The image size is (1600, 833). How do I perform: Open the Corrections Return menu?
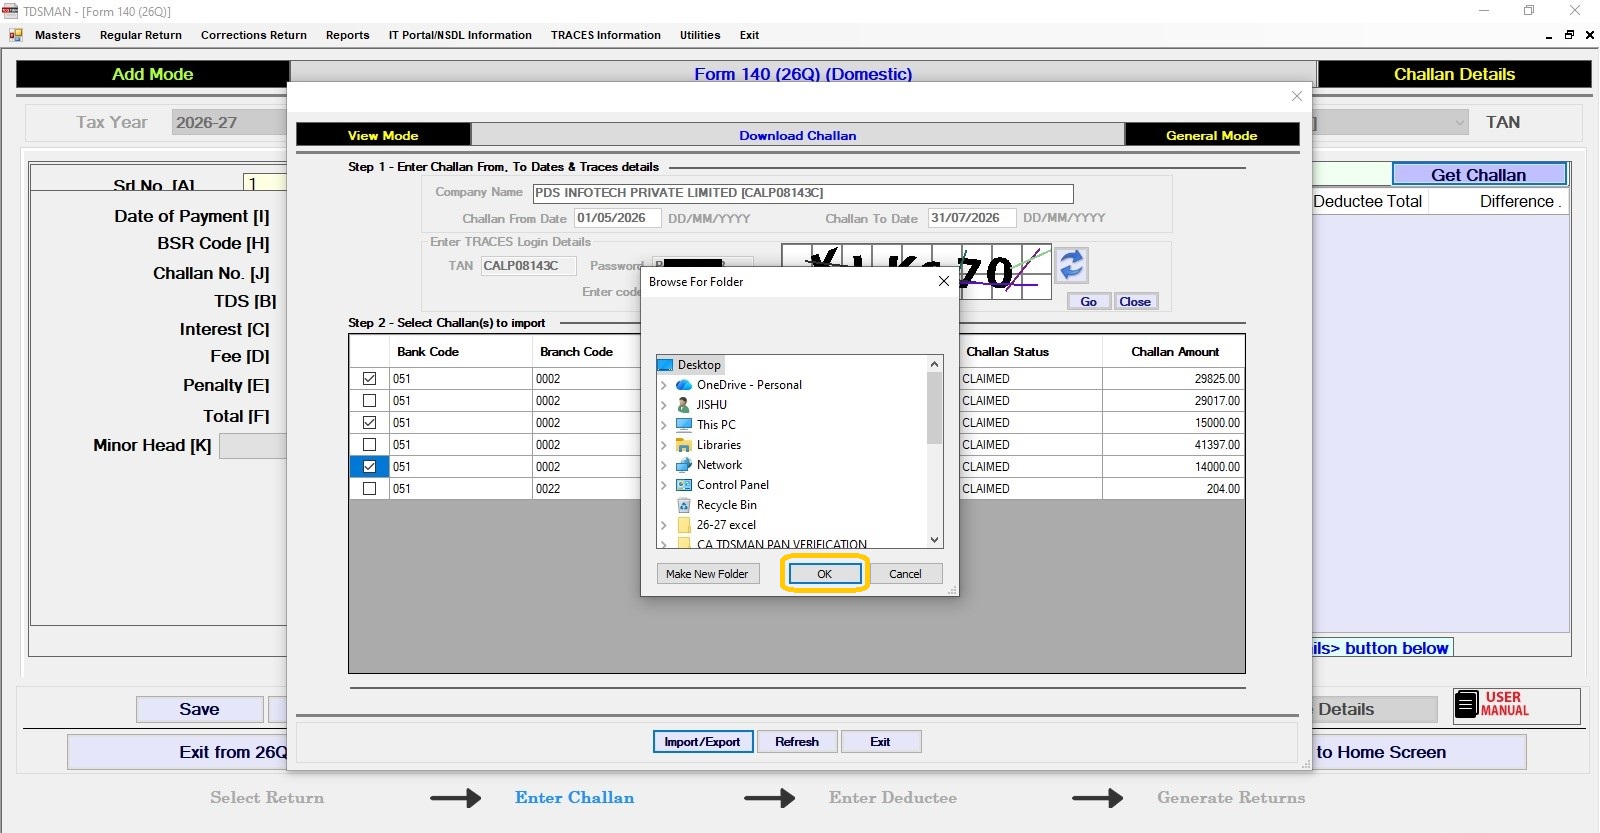254,35
